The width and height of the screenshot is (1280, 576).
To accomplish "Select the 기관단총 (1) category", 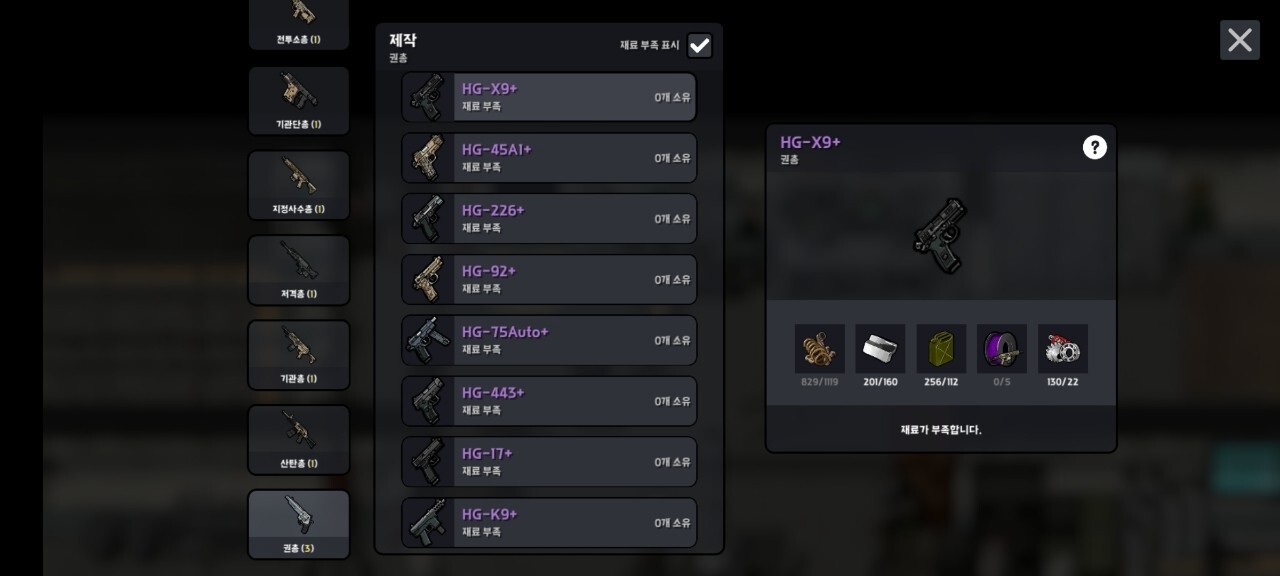I will tap(299, 101).
